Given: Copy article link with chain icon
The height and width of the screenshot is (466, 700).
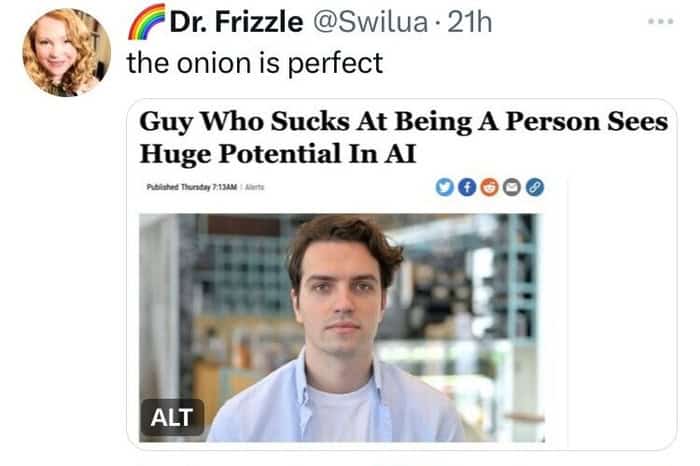Looking at the screenshot, I should click(x=535, y=187).
